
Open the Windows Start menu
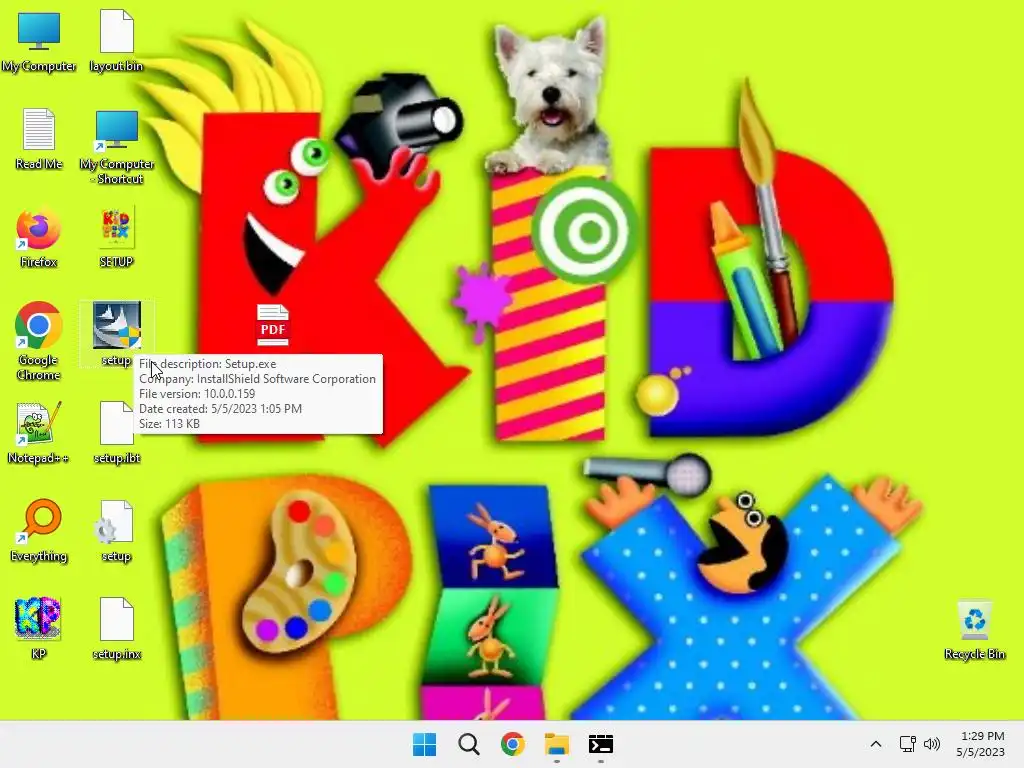(x=424, y=744)
